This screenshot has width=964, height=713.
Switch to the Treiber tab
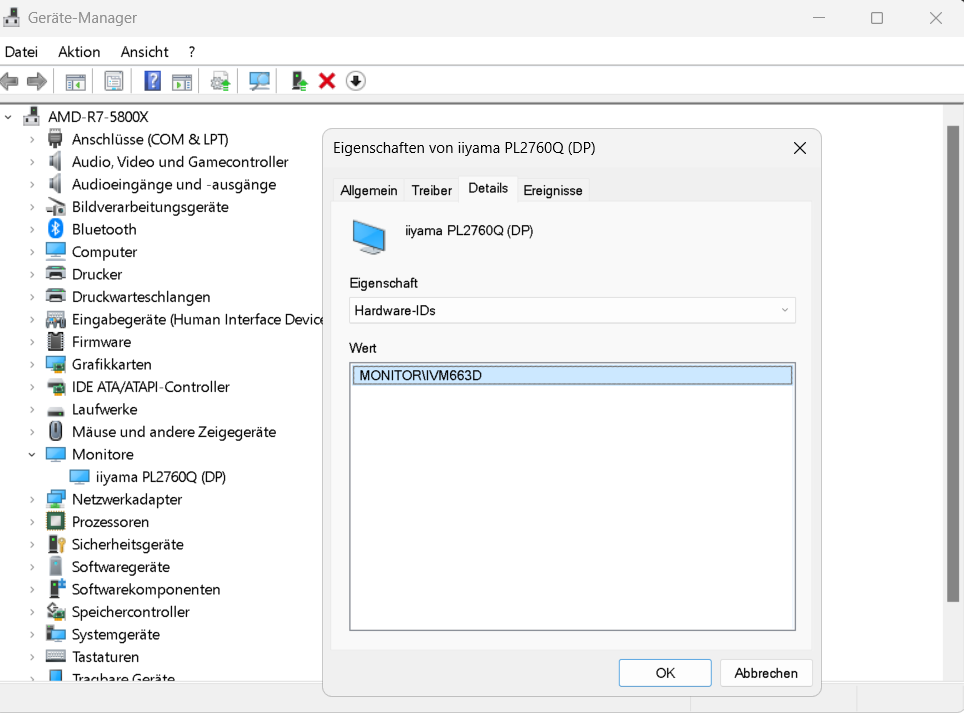coord(432,191)
